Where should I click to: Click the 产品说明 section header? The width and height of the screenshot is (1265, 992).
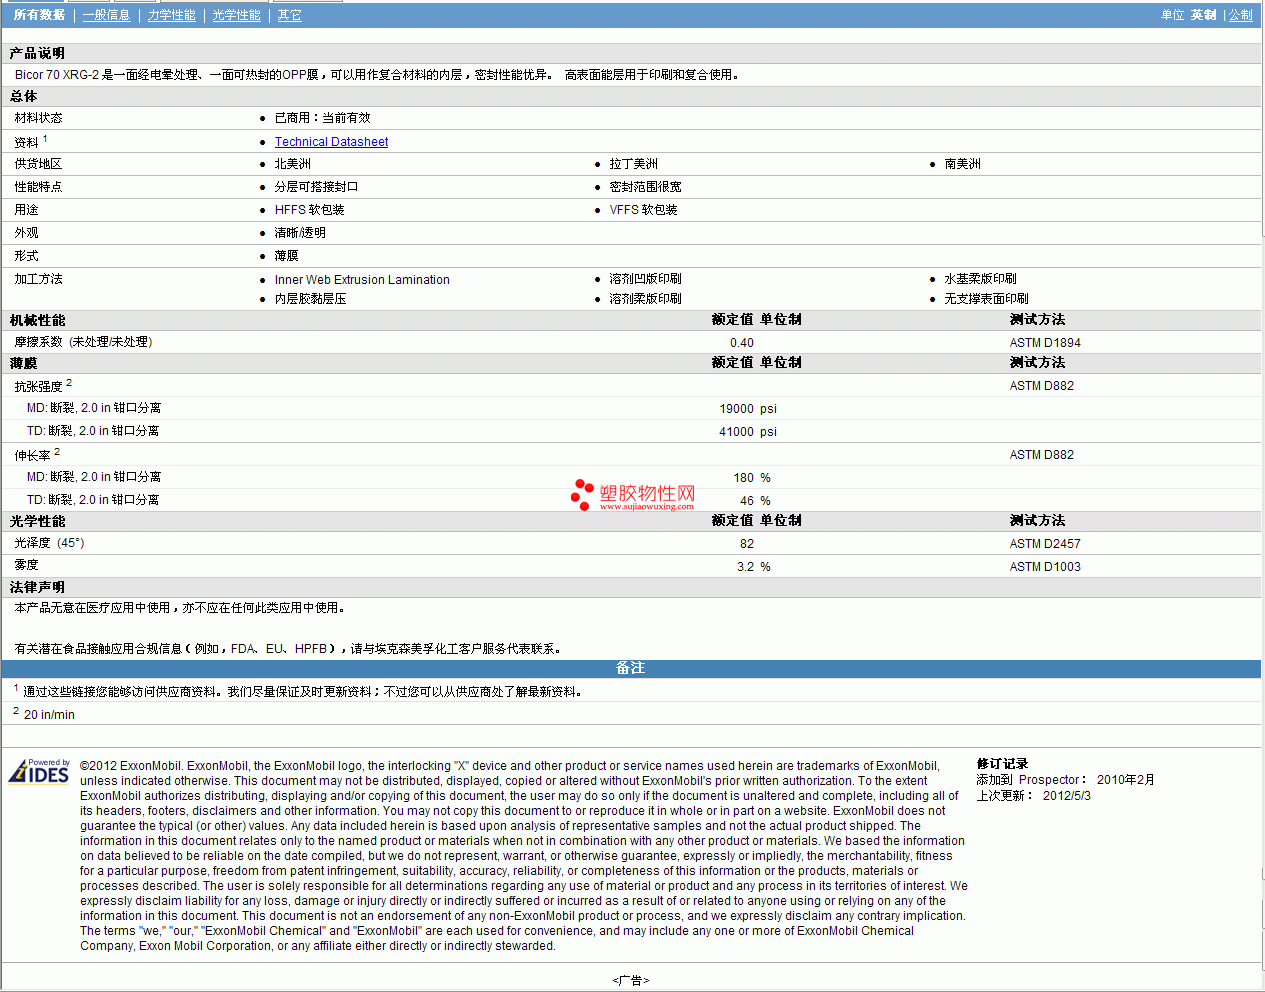[x=37, y=53]
